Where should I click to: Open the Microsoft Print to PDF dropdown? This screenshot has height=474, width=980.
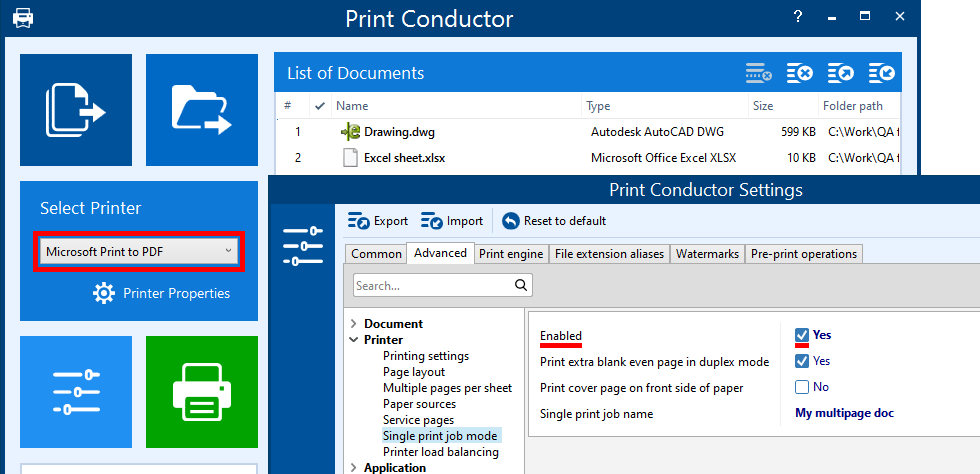click(x=139, y=252)
